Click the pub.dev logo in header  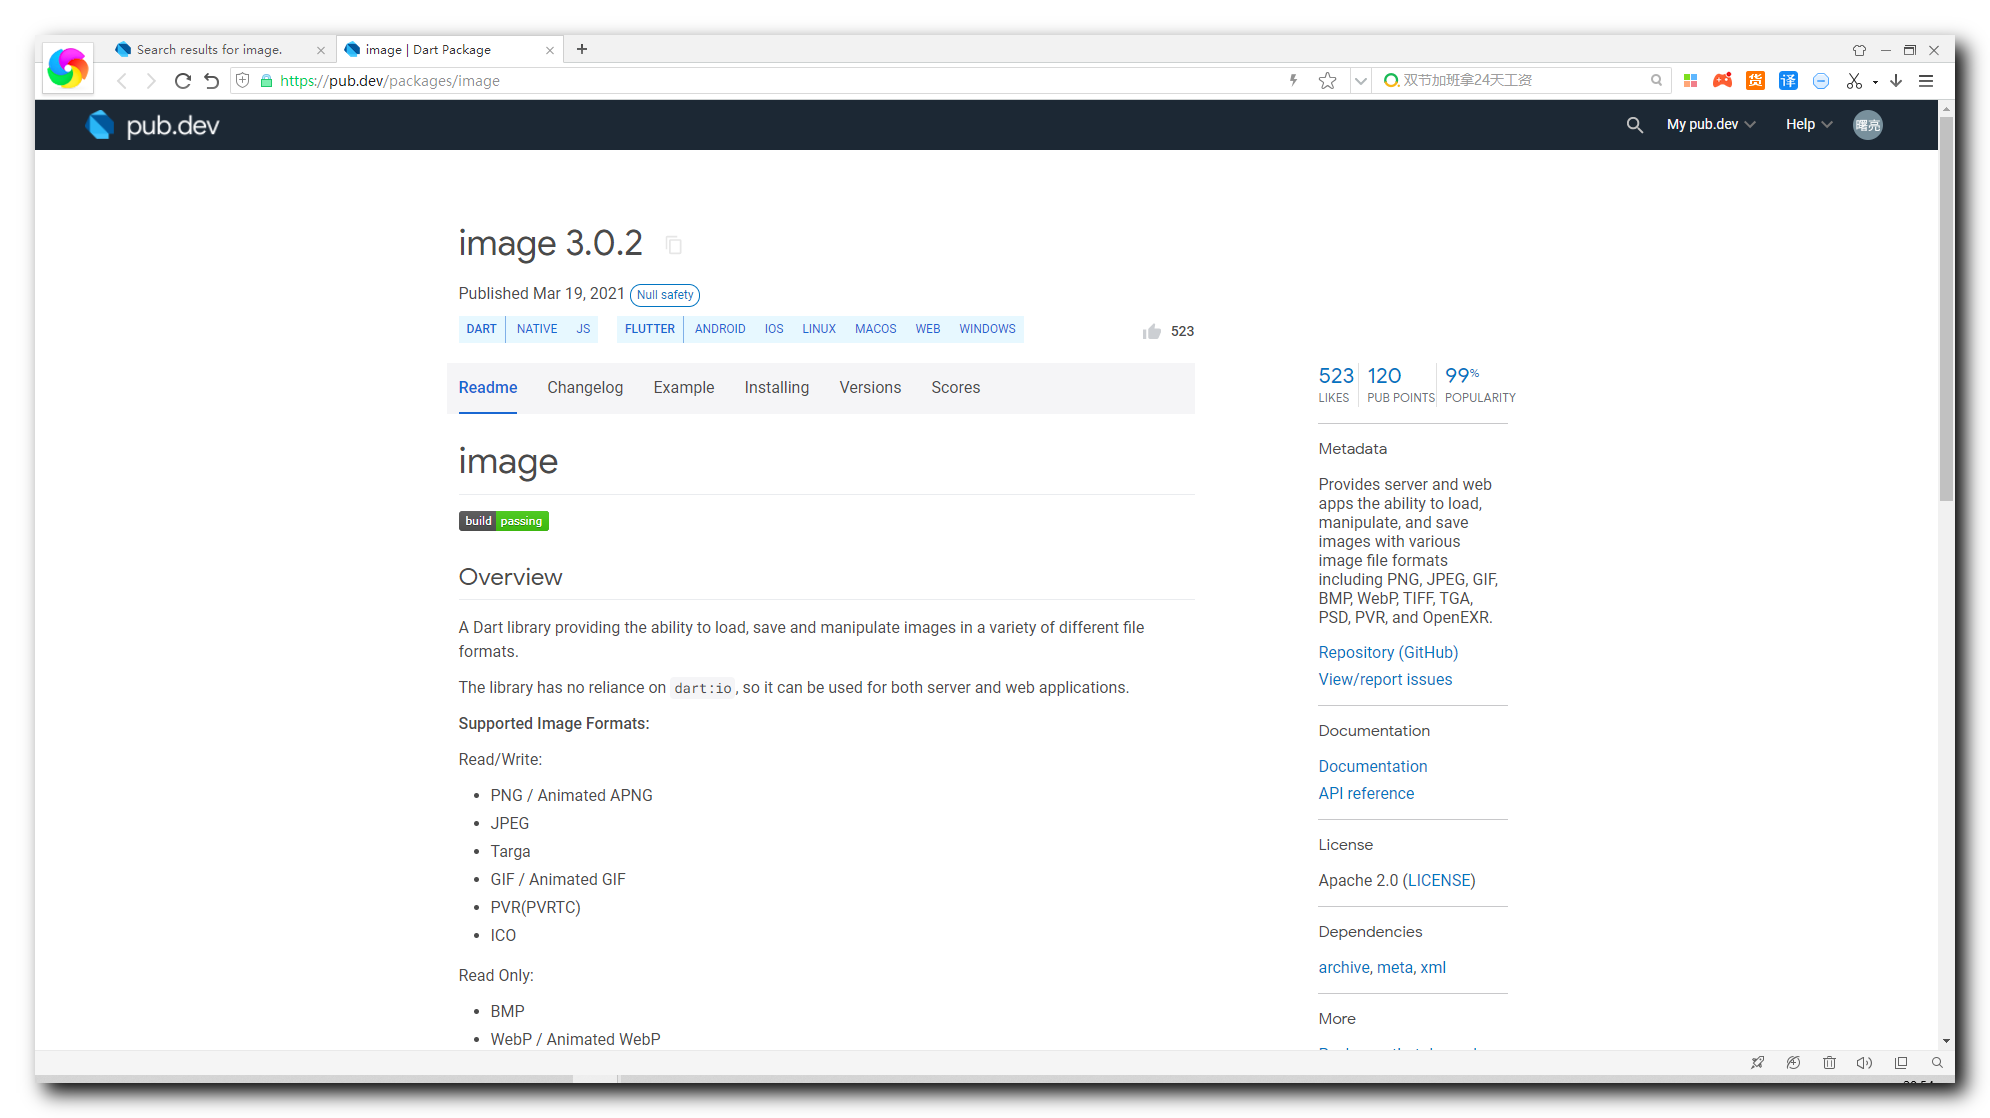pyautogui.click(x=153, y=125)
